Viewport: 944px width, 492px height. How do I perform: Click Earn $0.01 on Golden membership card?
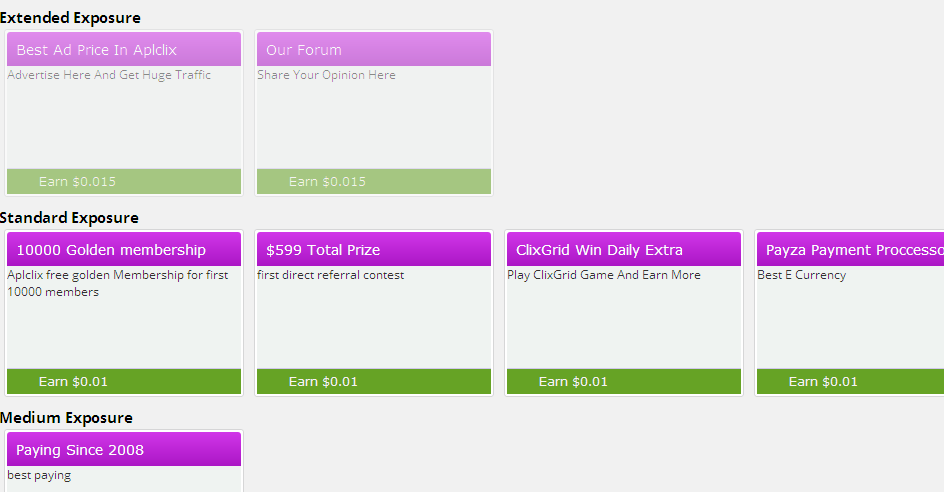tap(73, 382)
